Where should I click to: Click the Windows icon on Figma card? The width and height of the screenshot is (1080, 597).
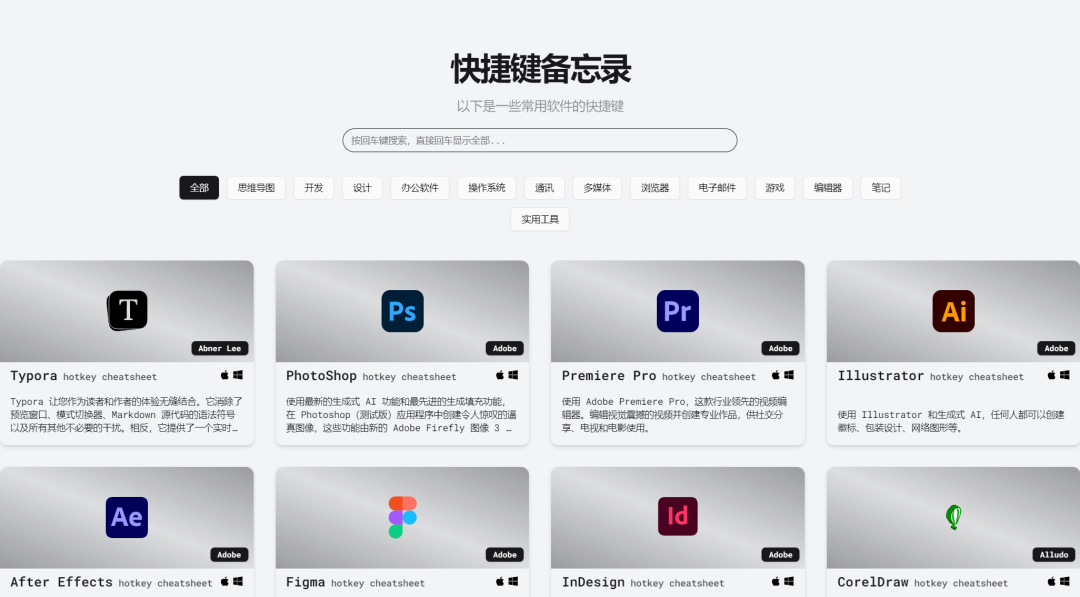[x=513, y=582]
